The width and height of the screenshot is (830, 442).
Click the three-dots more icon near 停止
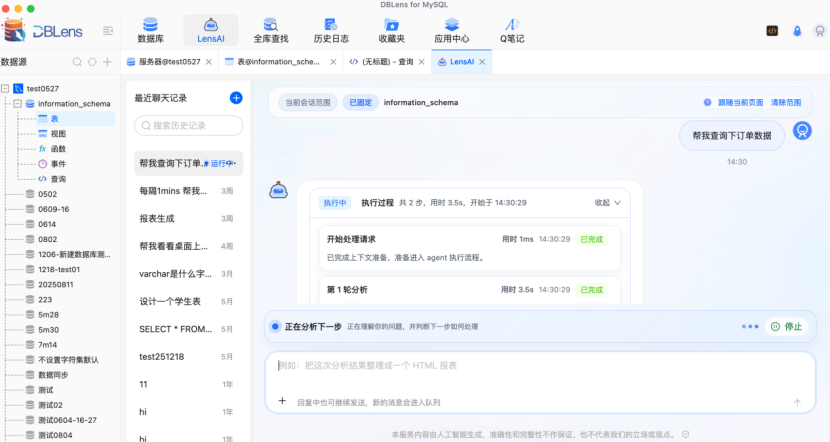point(750,327)
